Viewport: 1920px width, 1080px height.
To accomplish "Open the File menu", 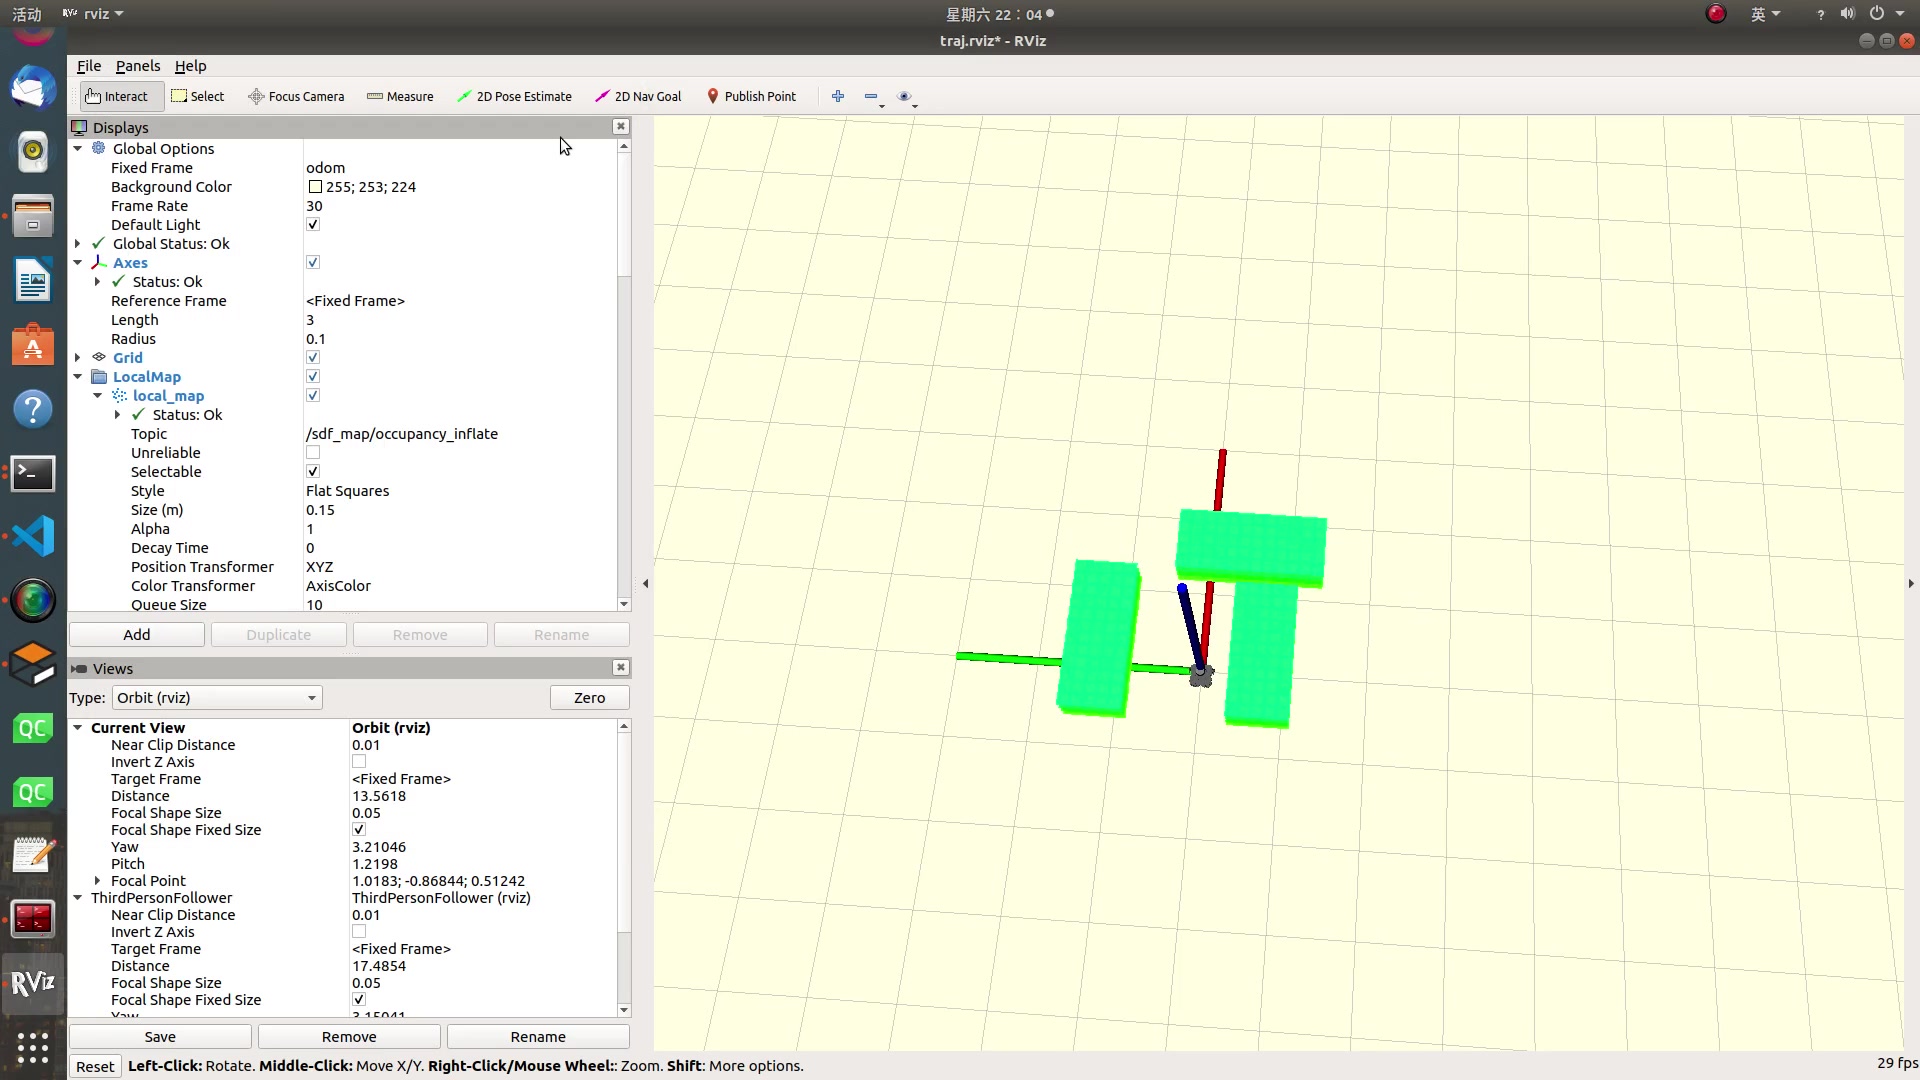I will click(x=88, y=66).
